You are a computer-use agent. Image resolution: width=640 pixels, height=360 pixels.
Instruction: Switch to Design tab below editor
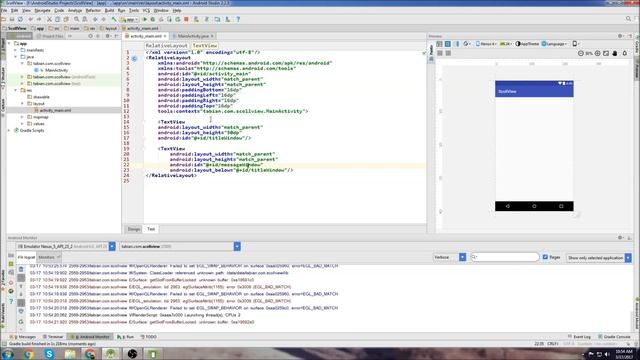tap(133, 229)
